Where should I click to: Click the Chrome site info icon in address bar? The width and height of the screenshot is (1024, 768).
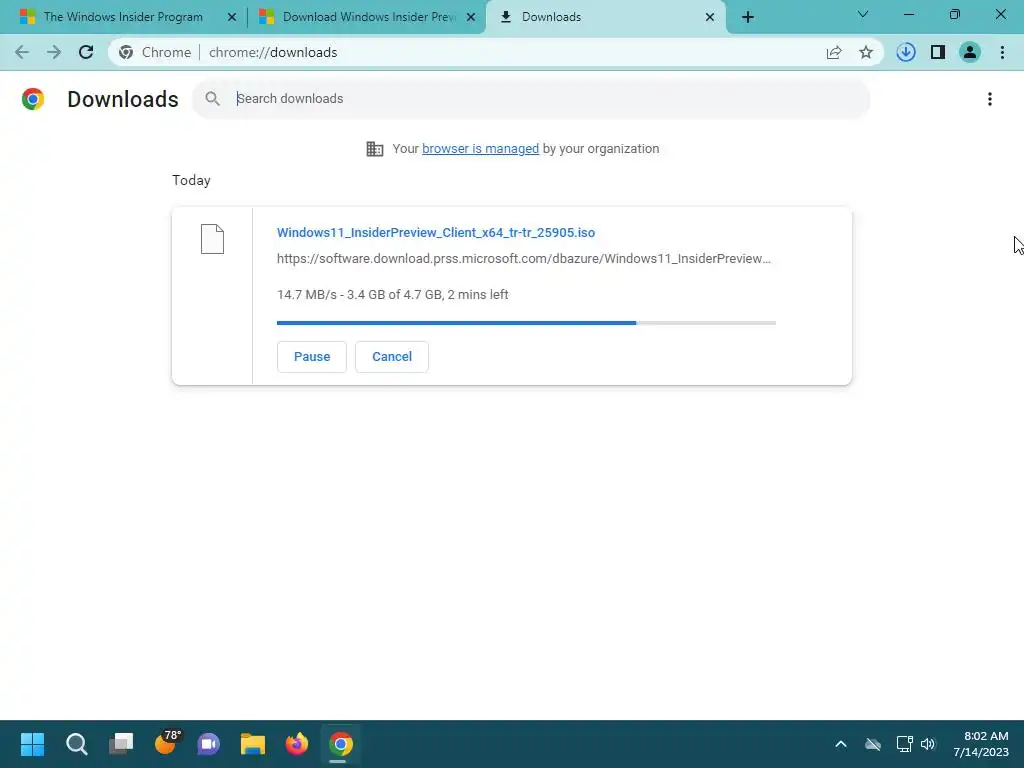[126, 52]
